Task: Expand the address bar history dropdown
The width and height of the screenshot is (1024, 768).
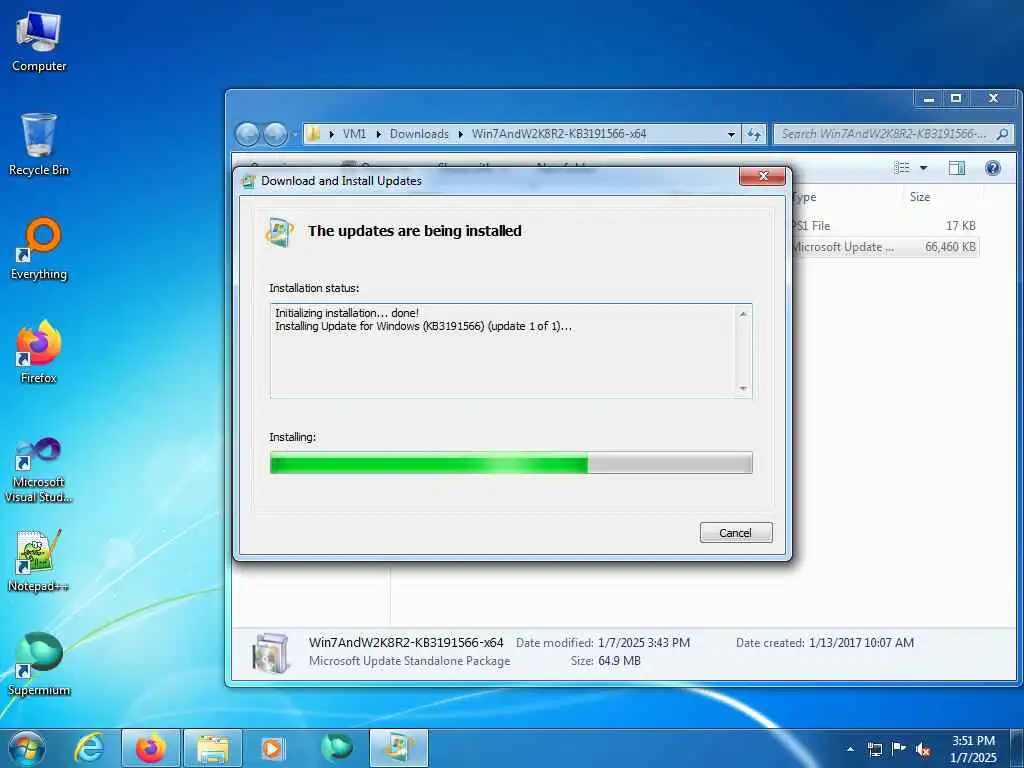Action: pyautogui.click(x=731, y=135)
